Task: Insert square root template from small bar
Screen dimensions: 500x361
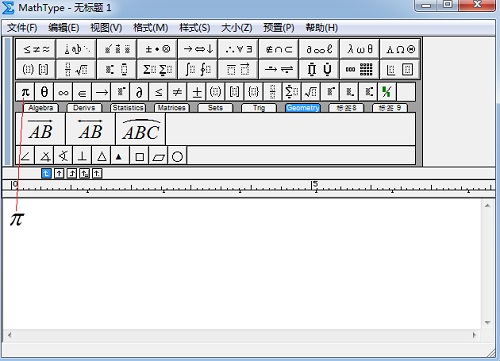Action: click(x=311, y=92)
